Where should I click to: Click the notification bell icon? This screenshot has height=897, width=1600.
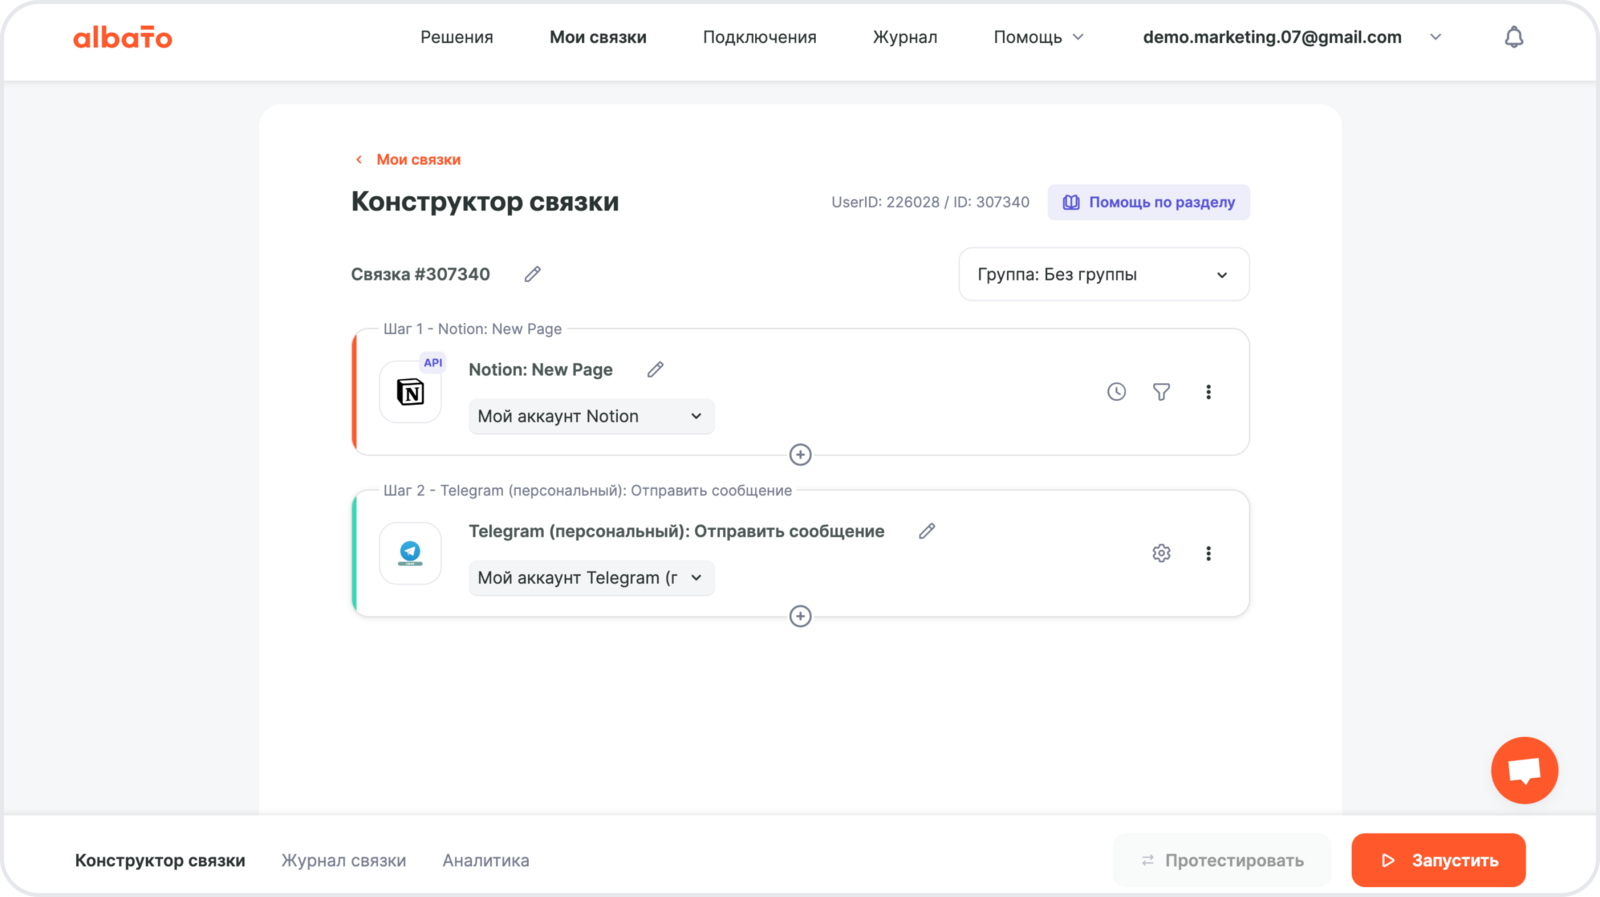(1514, 38)
